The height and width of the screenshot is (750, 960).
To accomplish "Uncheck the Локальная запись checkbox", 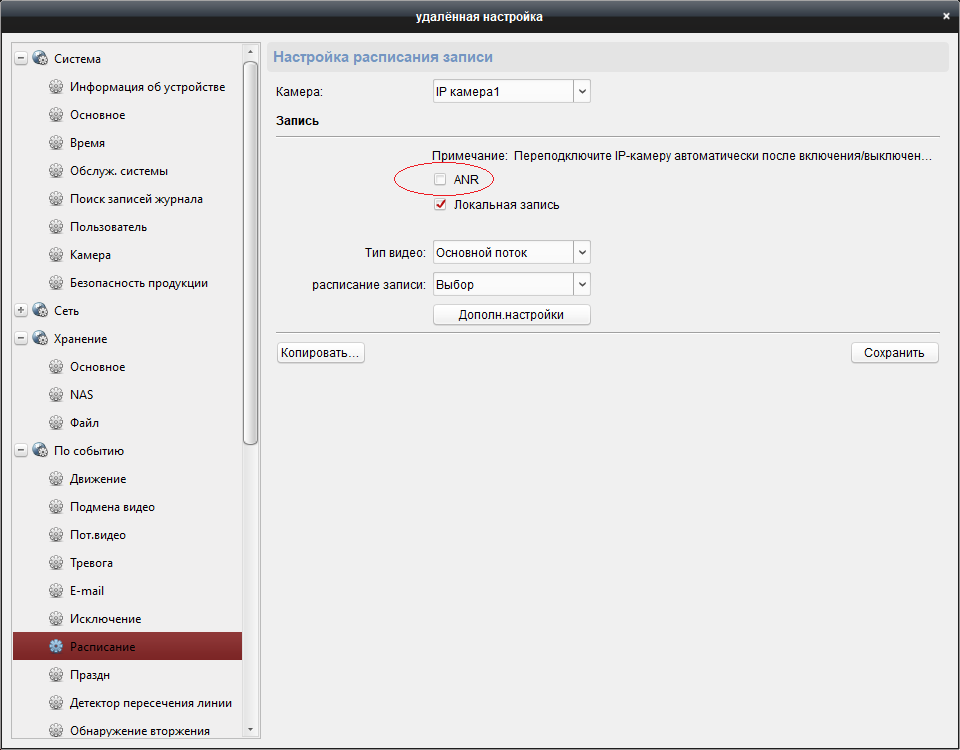I will (x=440, y=205).
